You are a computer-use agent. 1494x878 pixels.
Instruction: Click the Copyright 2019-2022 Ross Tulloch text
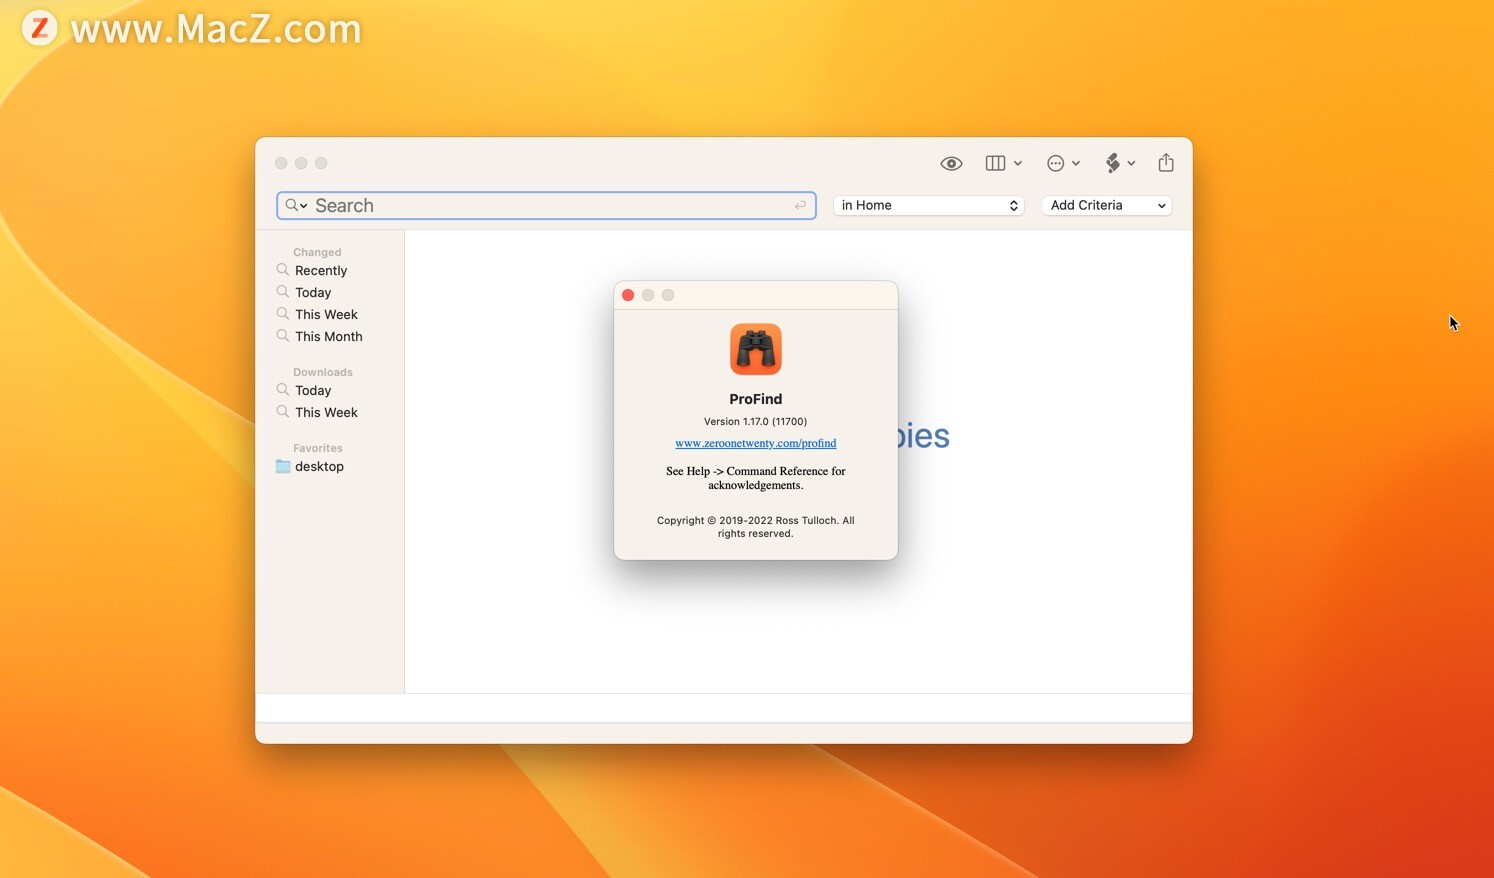pyautogui.click(x=756, y=527)
